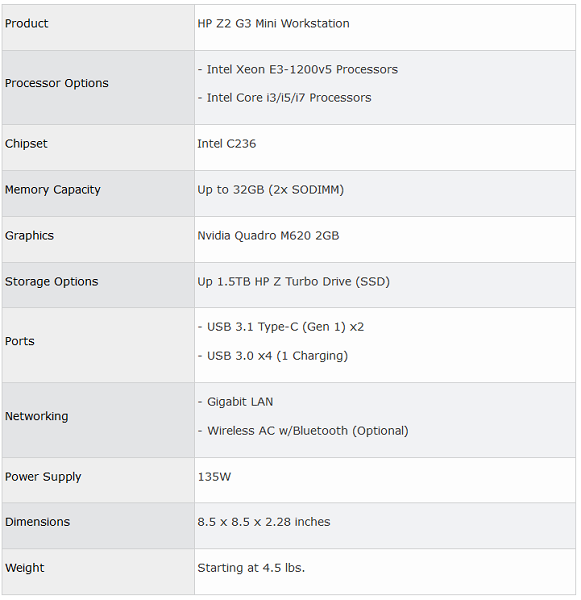
Task: Click the Storage Options label
Action: point(52,282)
